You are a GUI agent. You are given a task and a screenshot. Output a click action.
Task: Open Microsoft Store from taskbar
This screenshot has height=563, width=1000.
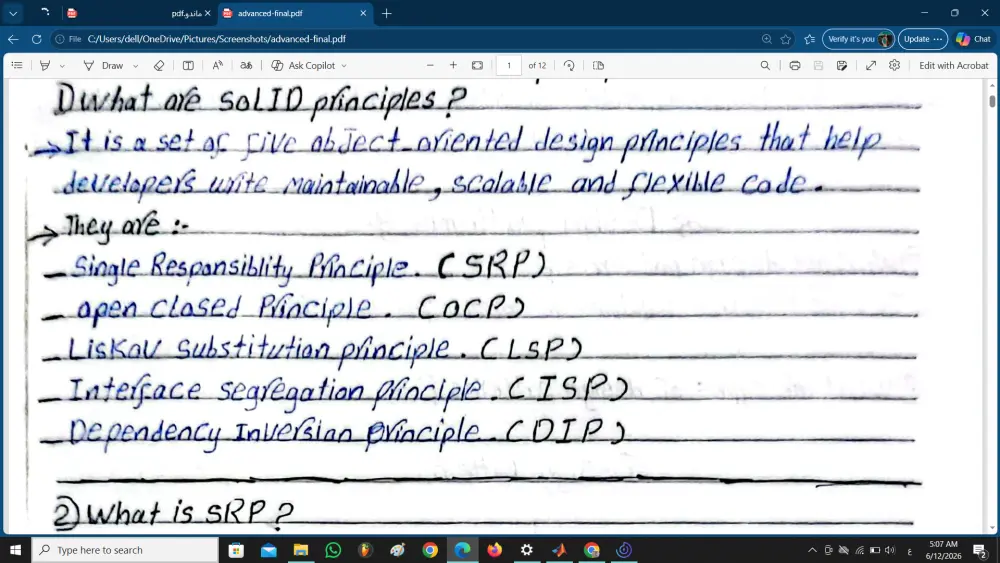pyautogui.click(x=236, y=550)
